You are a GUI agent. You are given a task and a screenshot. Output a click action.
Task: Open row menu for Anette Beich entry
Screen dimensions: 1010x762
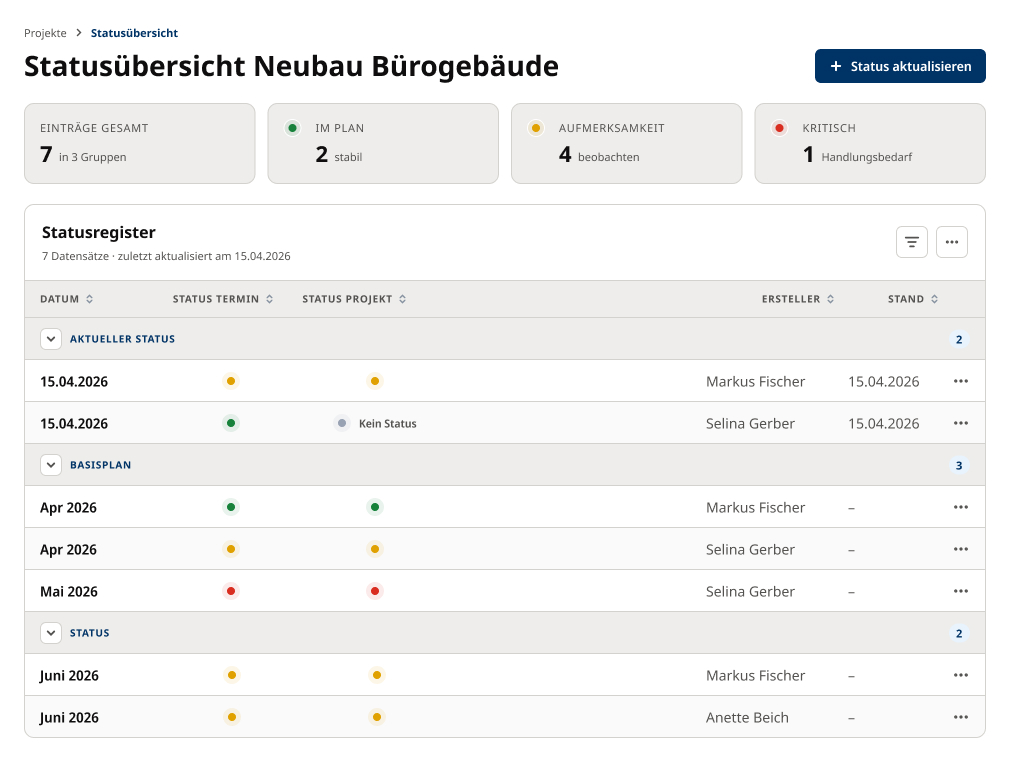(x=960, y=717)
